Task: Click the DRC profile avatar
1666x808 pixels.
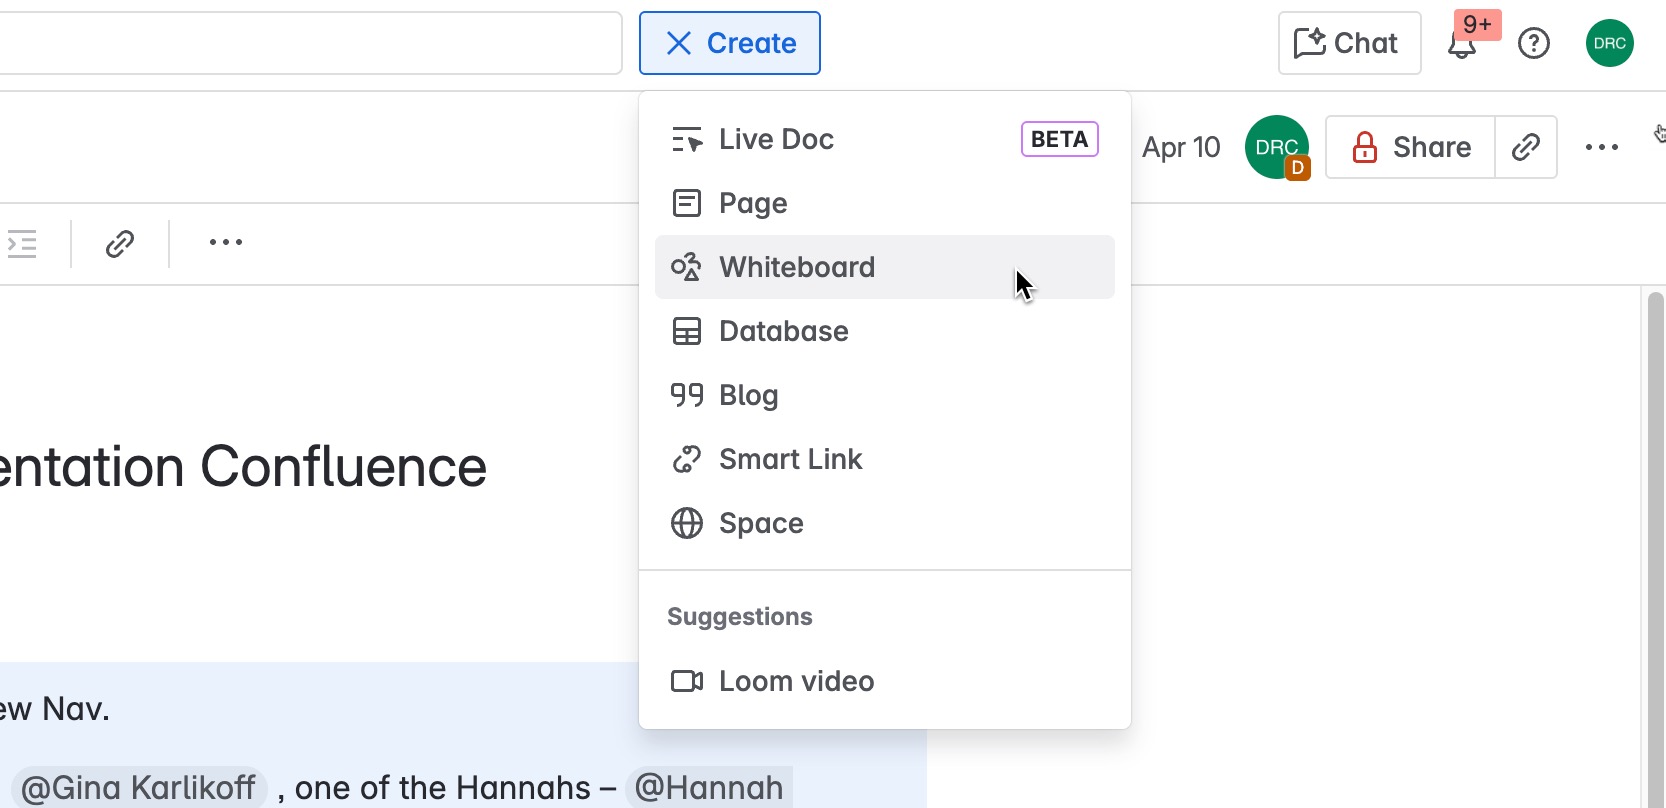Action: 1609,44
